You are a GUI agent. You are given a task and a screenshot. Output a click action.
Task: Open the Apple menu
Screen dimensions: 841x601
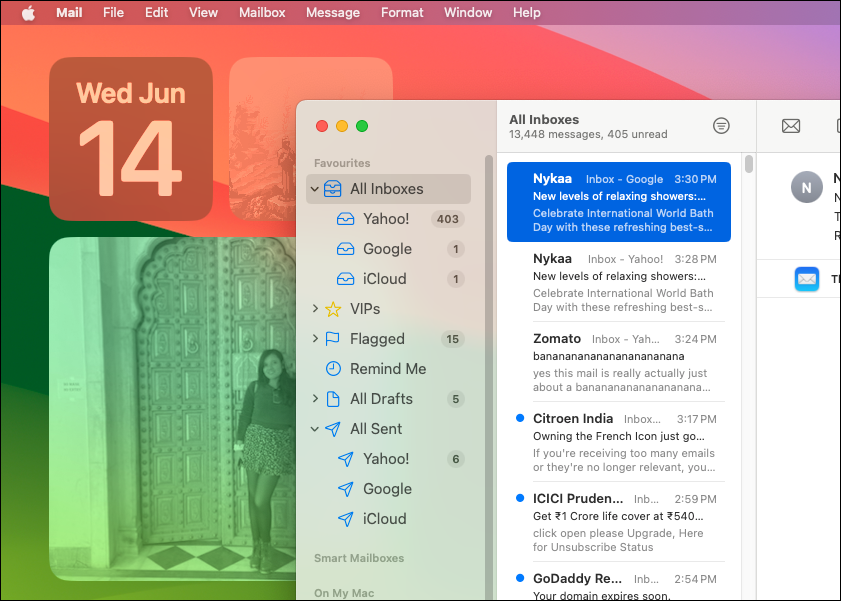point(28,12)
